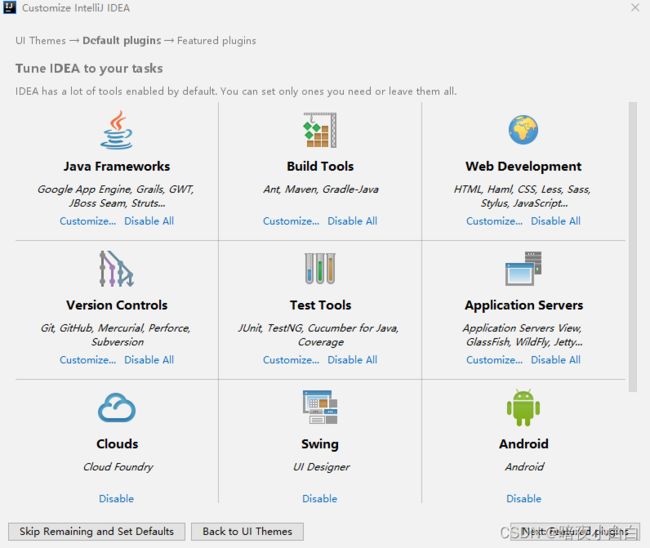Disable all Java Frameworks plugins
Viewport: 650px width, 548px height.
(x=149, y=221)
